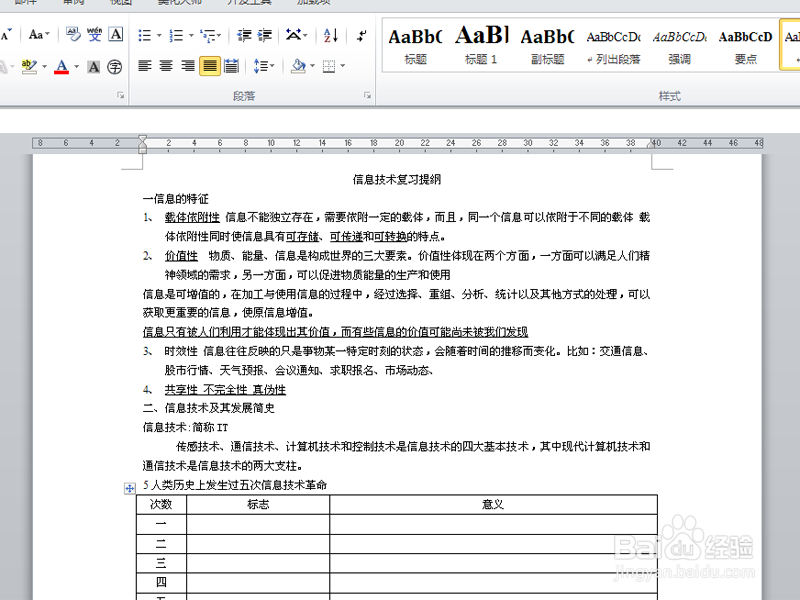Apply the 列出段落 style
Viewport: 800px width, 600px height.
614,46
